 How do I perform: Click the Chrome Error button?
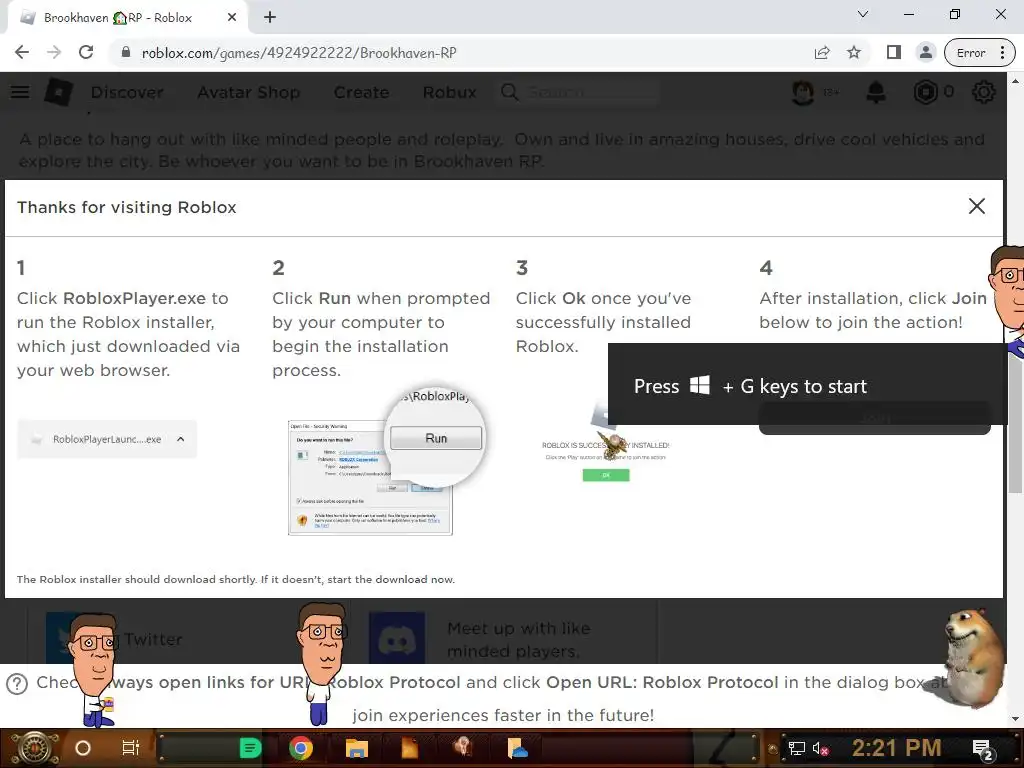click(x=970, y=53)
